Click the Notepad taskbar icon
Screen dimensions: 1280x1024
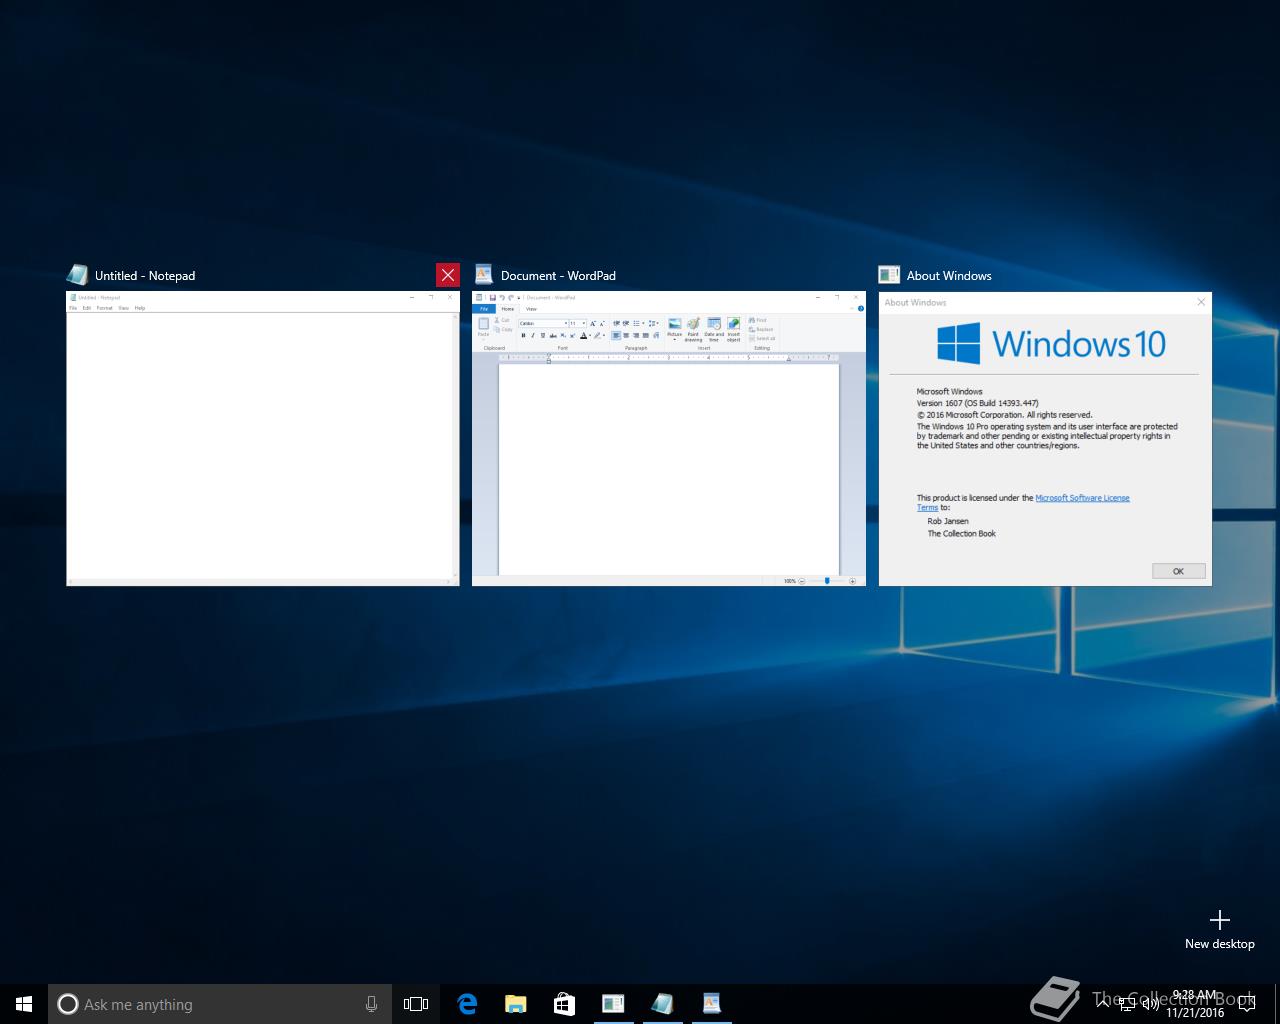point(662,1004)
